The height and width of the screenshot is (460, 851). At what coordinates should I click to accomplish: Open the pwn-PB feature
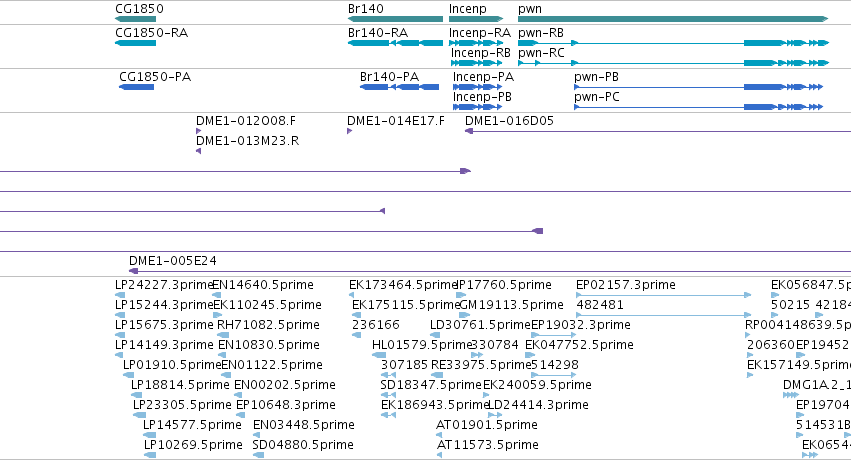[698, 87]
